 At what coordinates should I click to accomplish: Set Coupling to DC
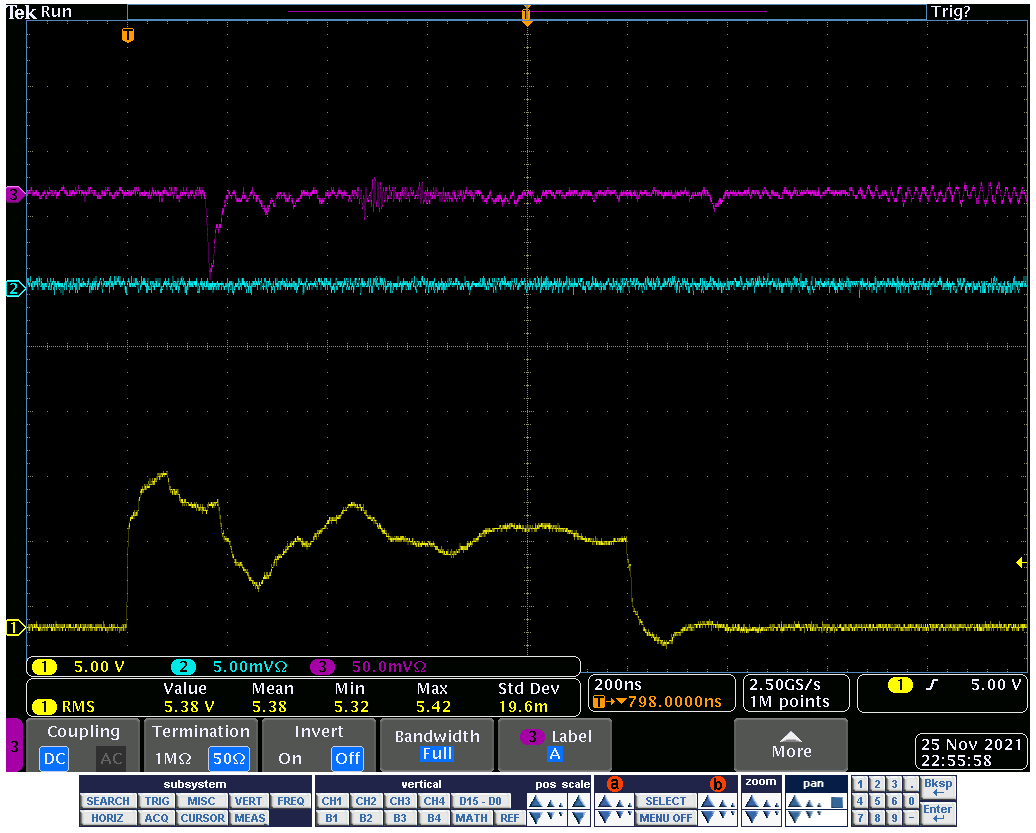pos(54,759)
